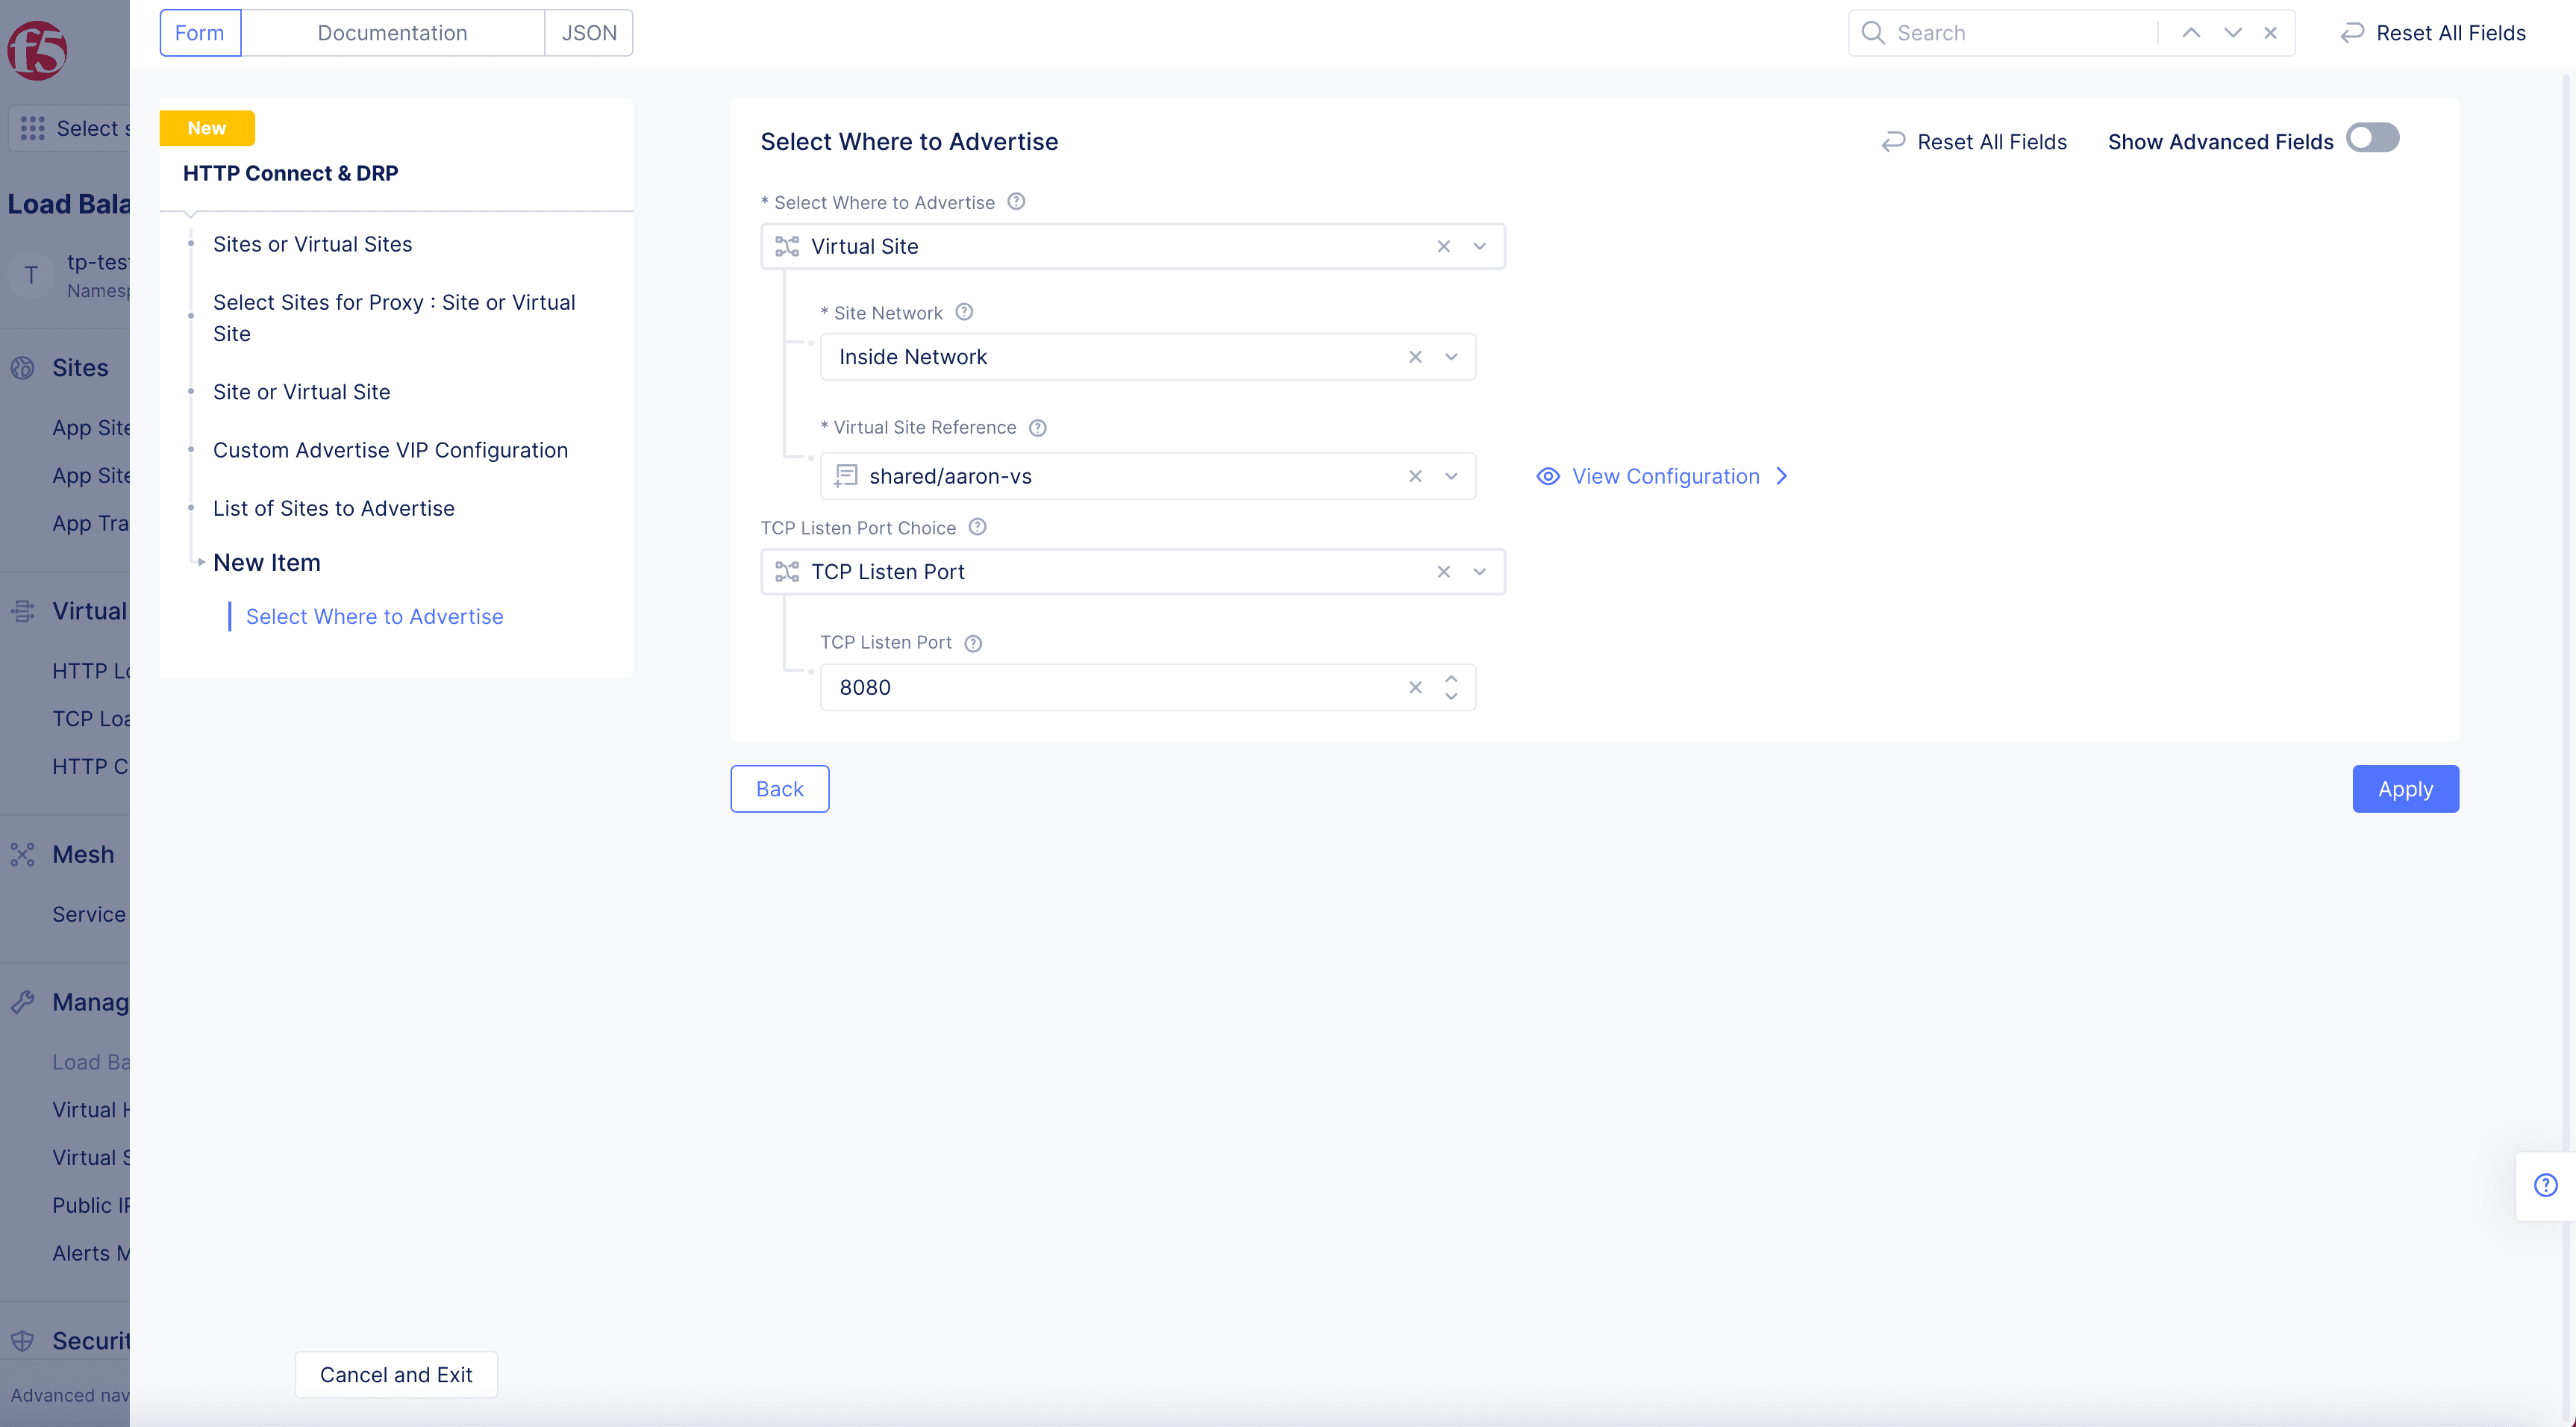Viewport: 2576px width, 1427px height.
Task: Click help icon next to Select Where to Advertise
Action: pyautogui.click(x=1016, y=202)
